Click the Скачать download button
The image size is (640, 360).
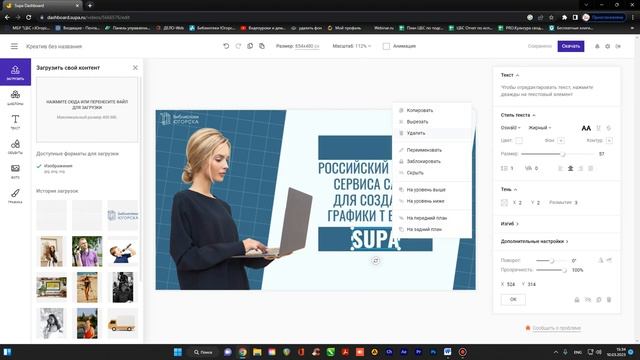coord(571,46)
